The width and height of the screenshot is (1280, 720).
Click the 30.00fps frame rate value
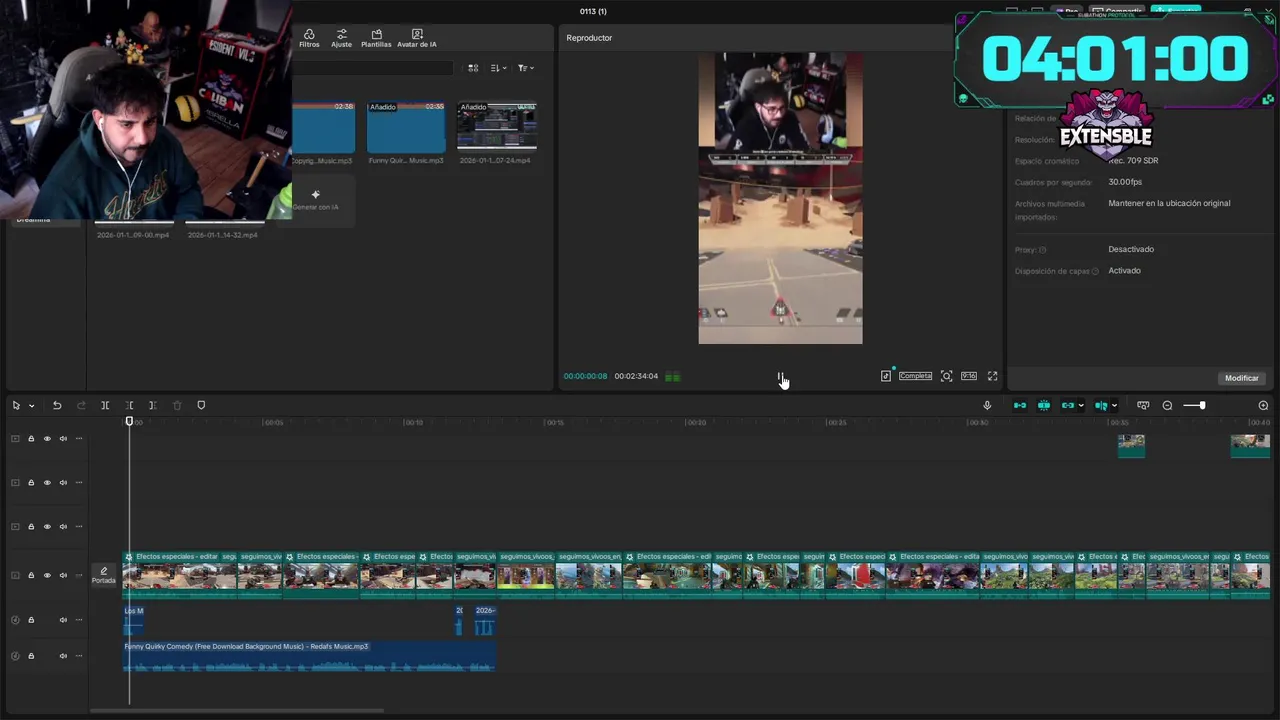(x=1125, y=182)
